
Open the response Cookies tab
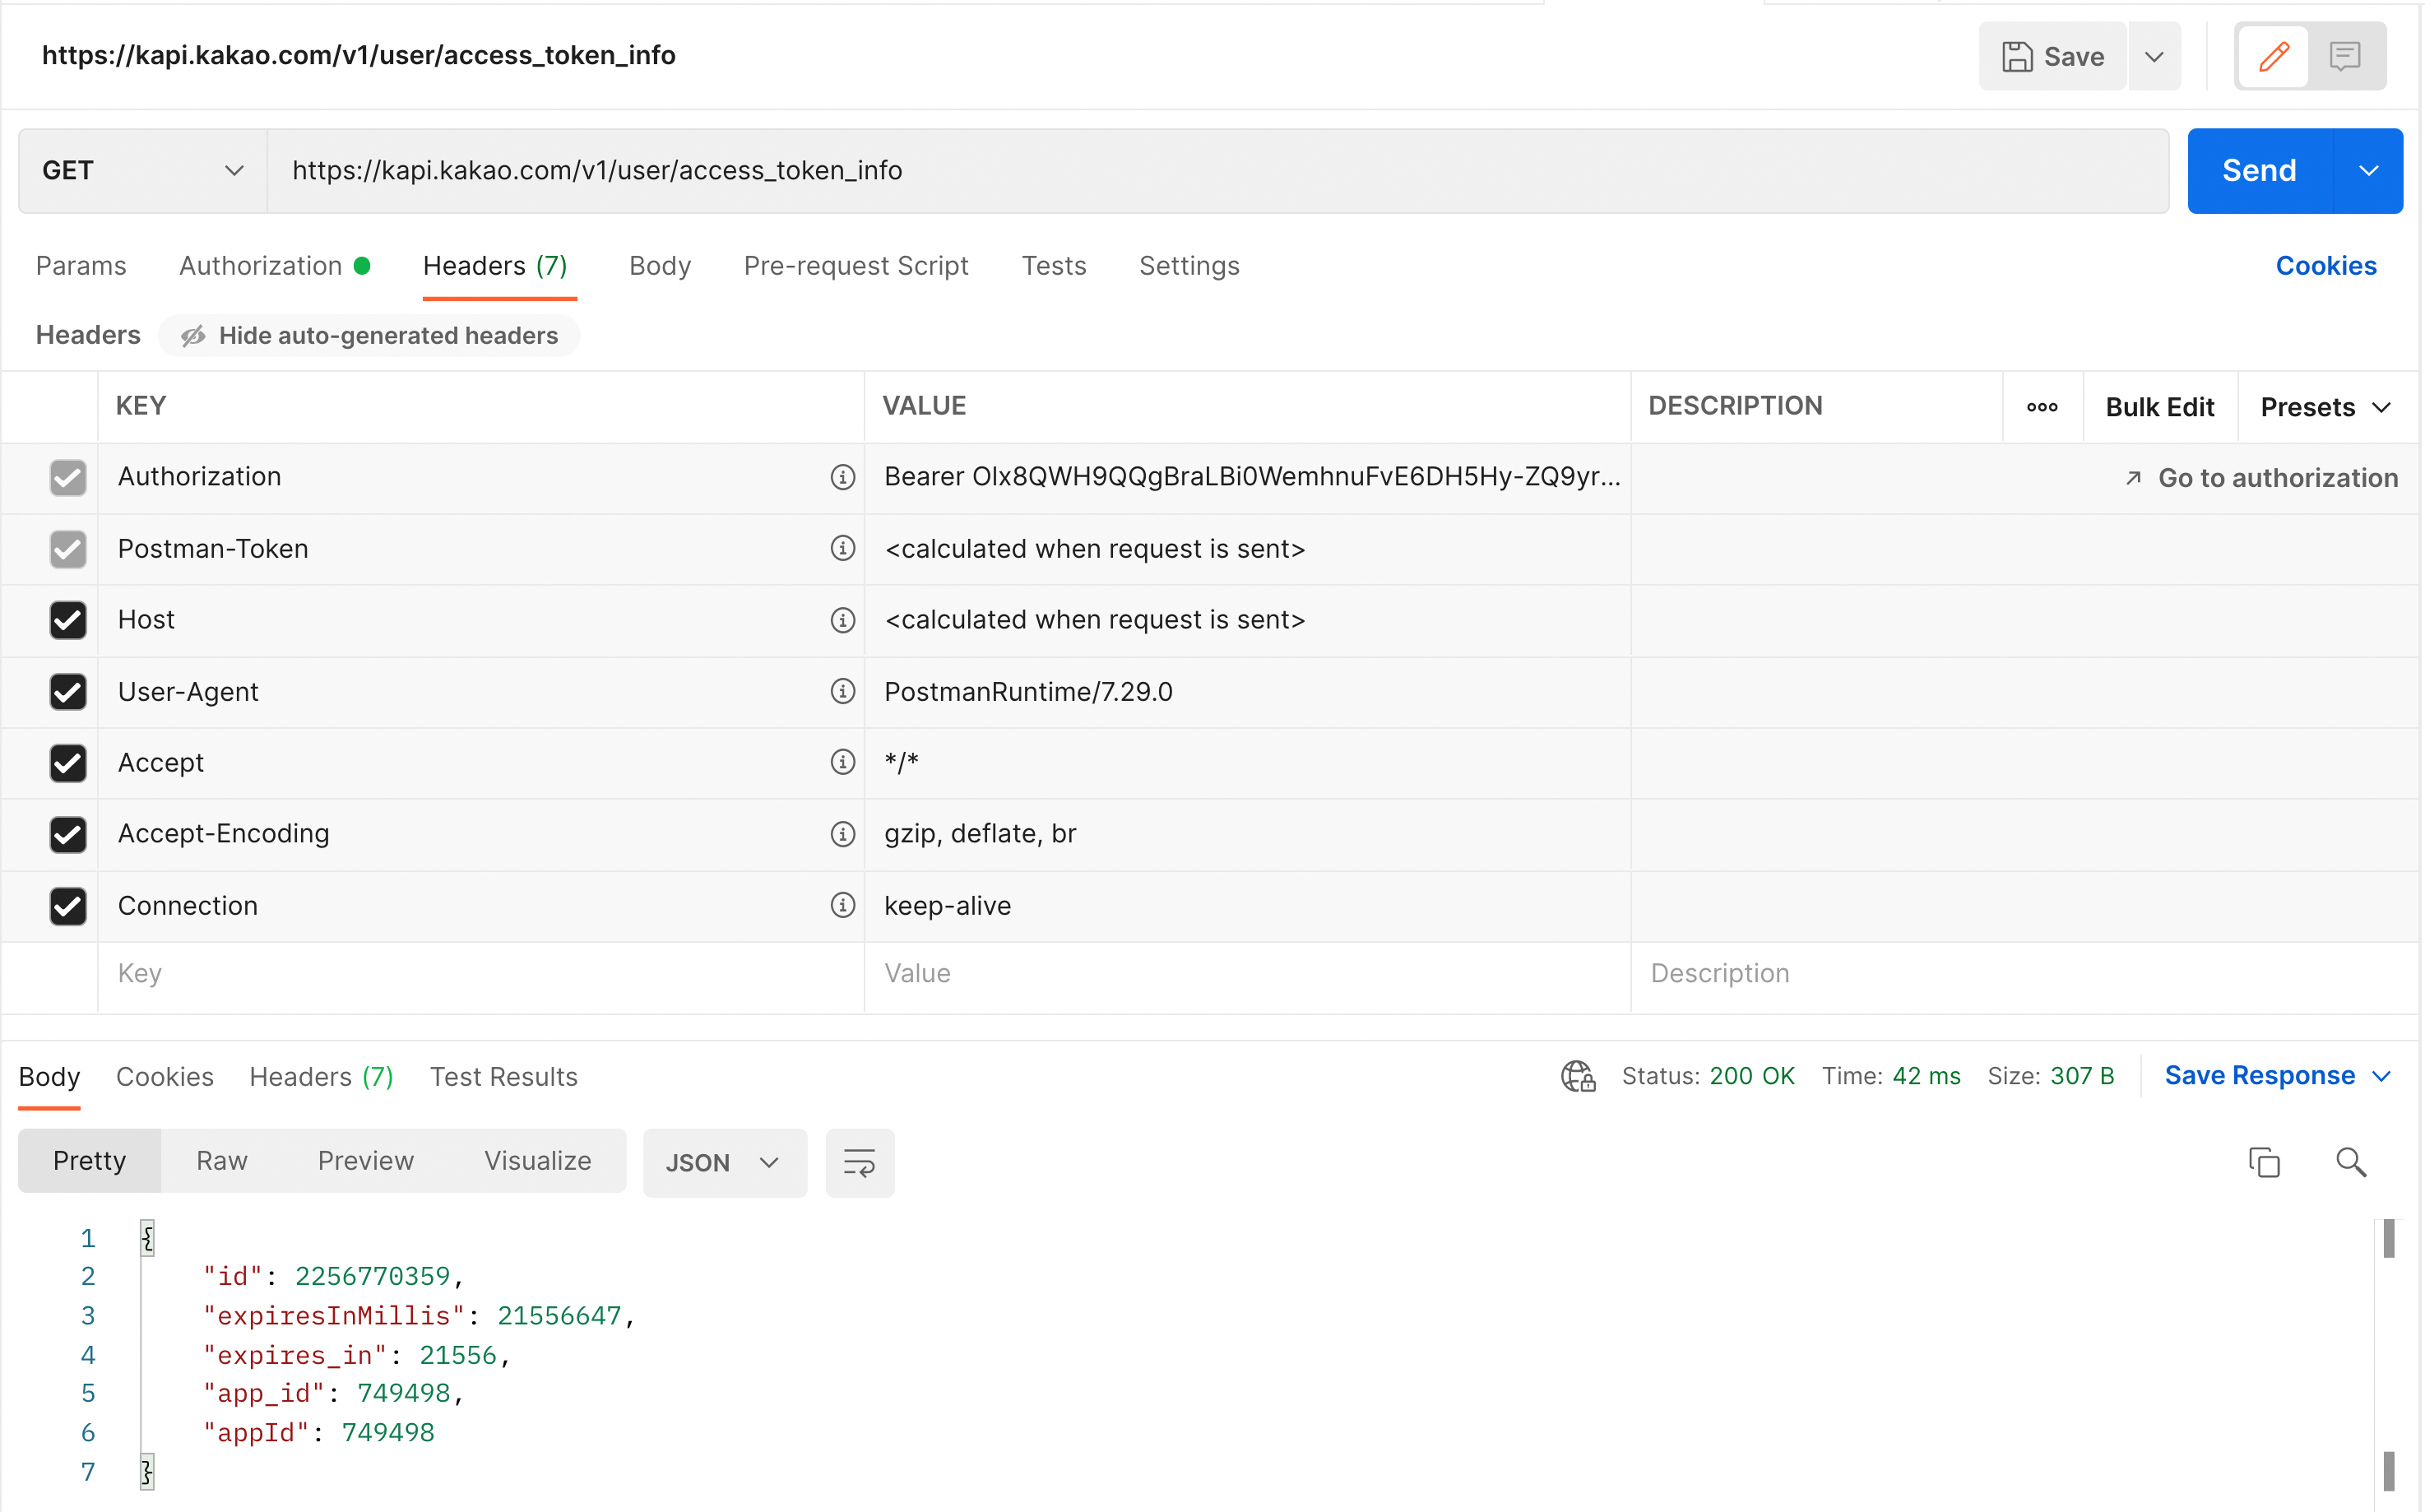[x=165, y=1077]
